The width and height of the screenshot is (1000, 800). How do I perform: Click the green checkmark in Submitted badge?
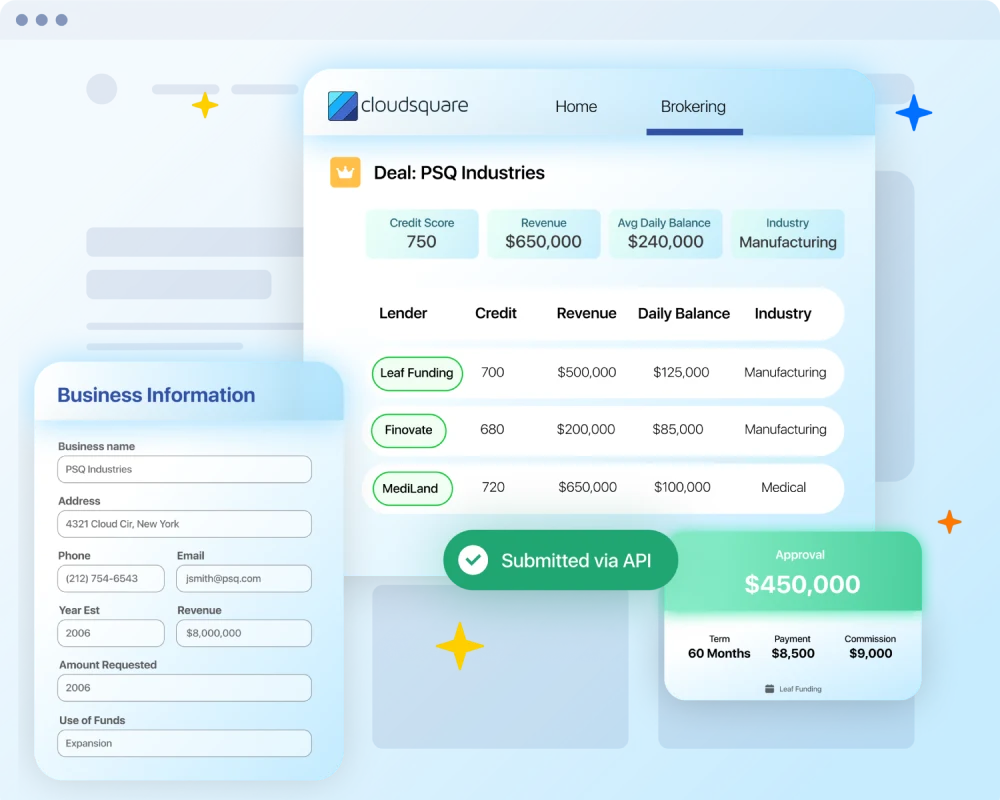click(473, 560)
